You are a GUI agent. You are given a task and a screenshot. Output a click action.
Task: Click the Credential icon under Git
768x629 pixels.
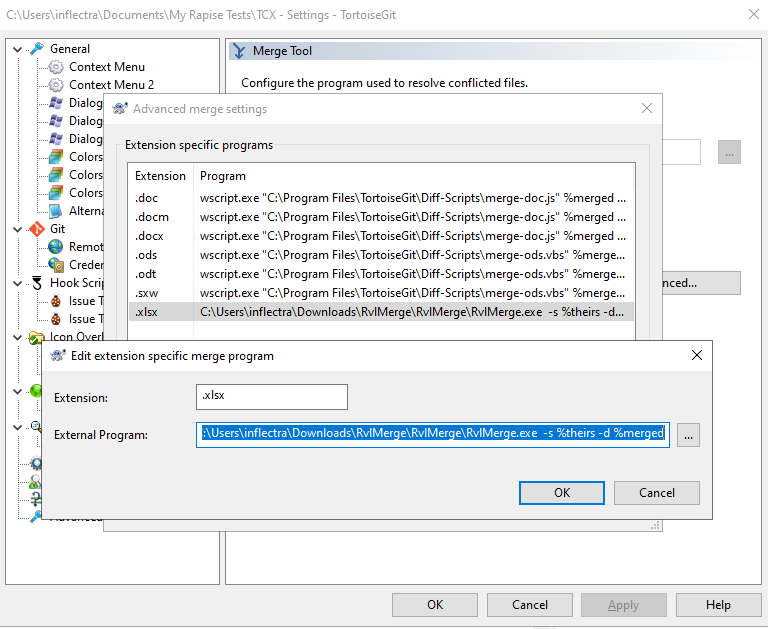56,265
